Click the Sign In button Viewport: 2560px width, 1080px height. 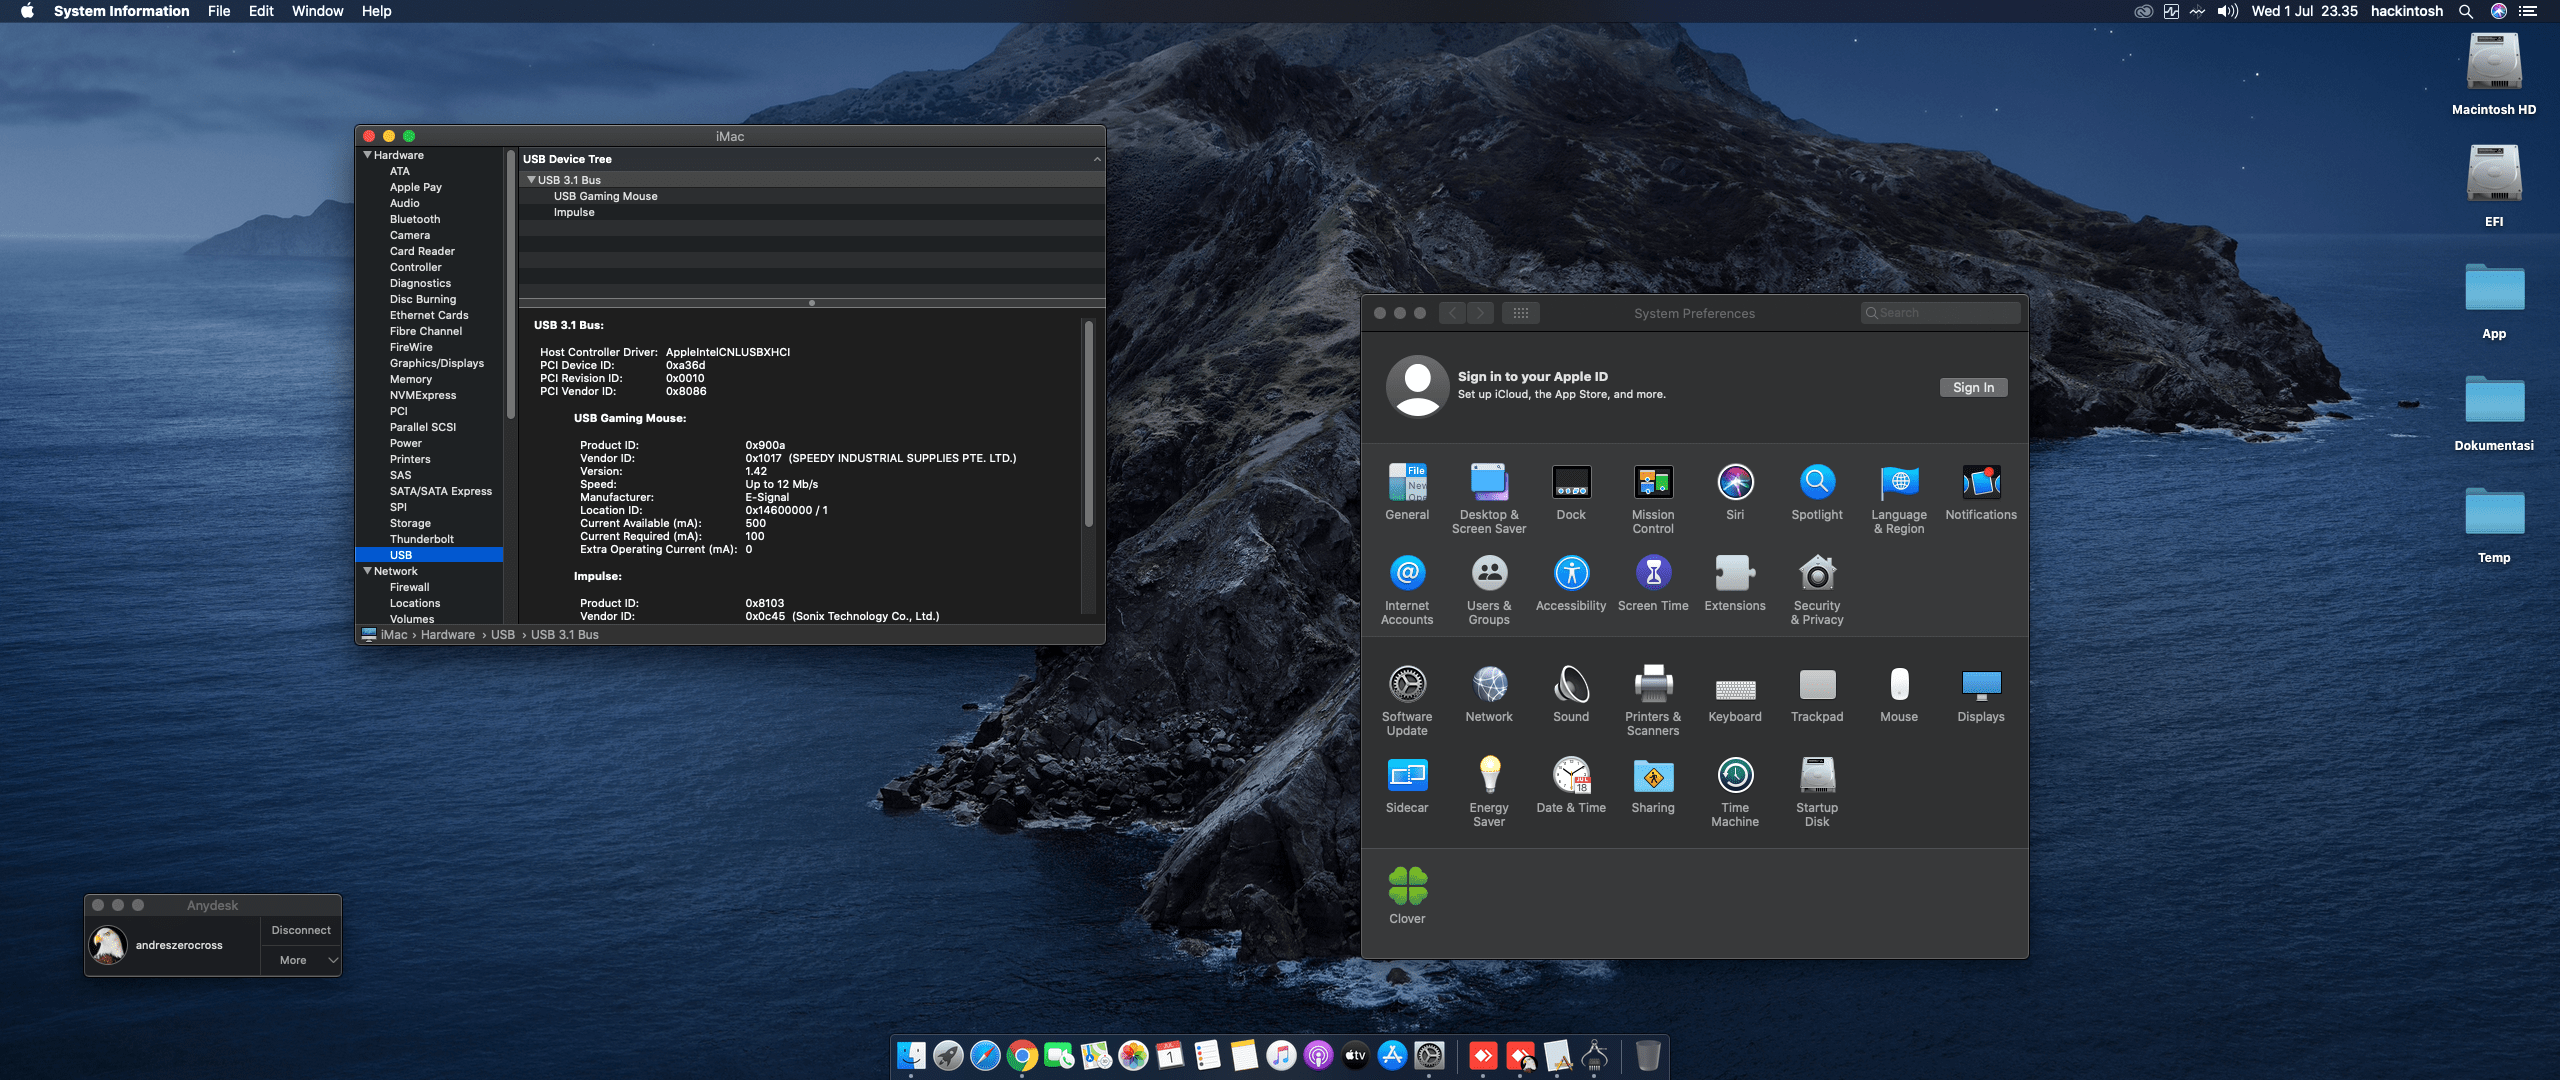(1972, 388)
